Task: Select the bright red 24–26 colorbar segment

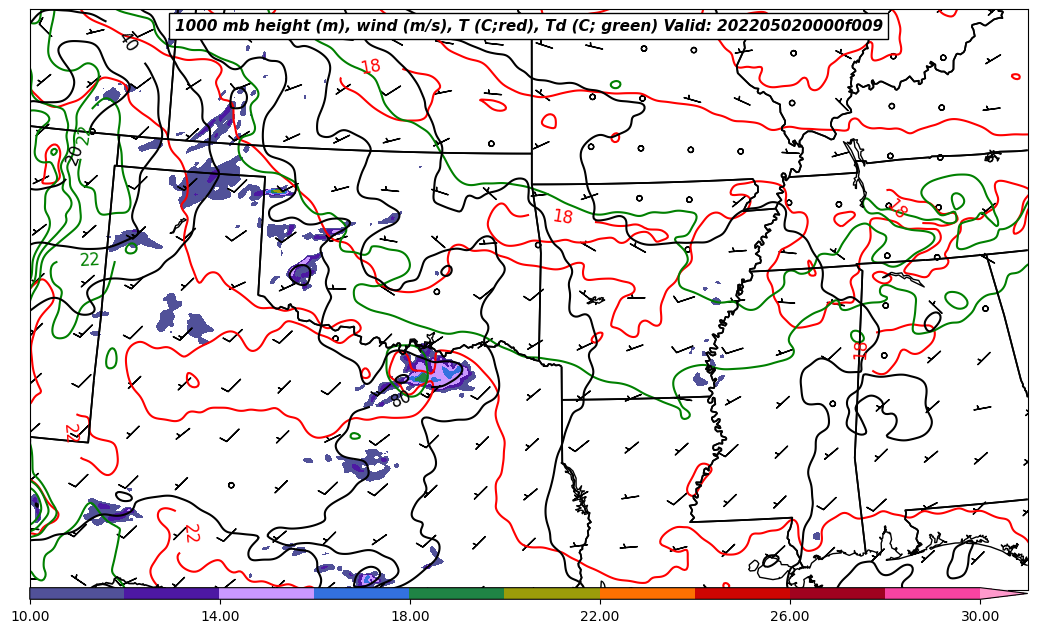Action: pos(742,593)
